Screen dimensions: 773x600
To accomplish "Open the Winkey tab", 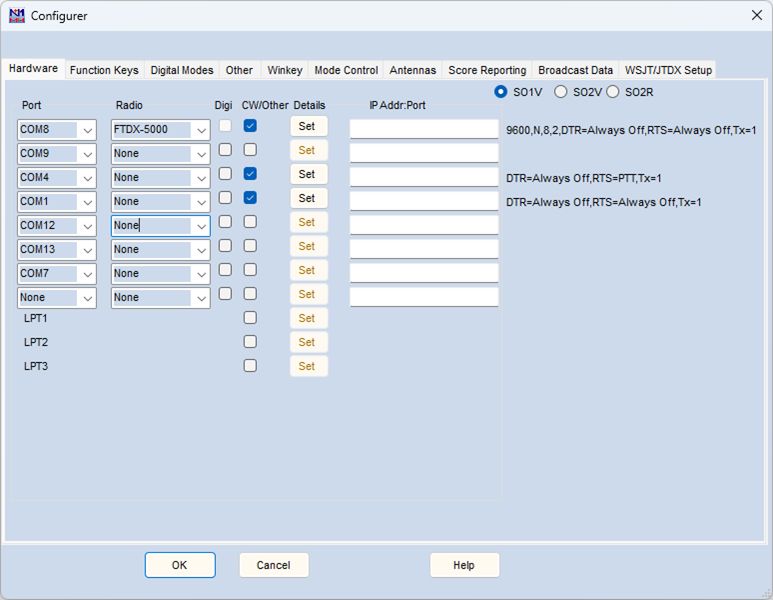I will (285, 70).
